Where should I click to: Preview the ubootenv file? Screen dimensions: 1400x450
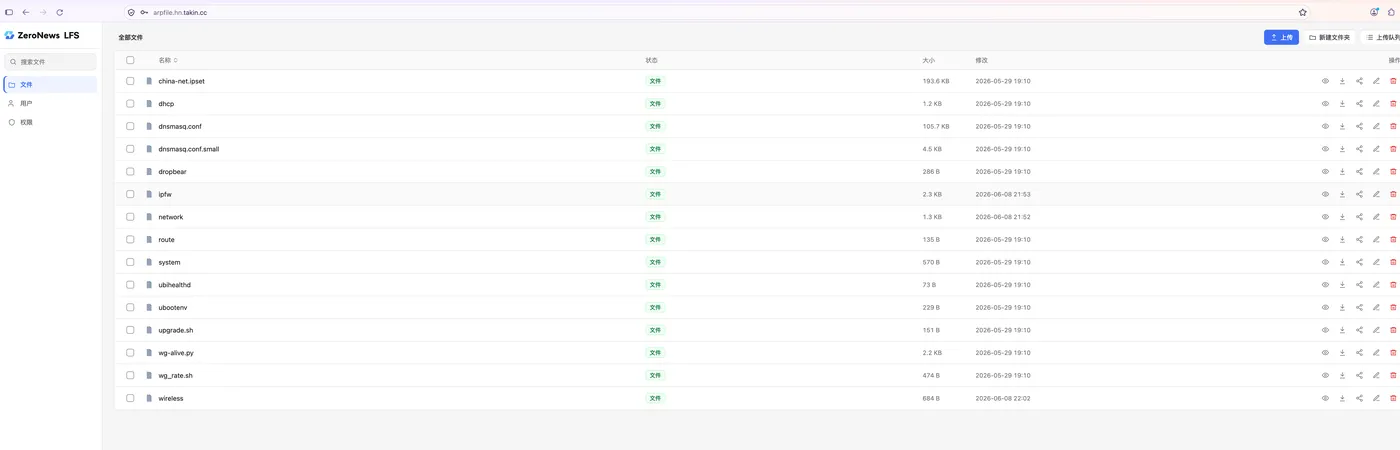1325,308
